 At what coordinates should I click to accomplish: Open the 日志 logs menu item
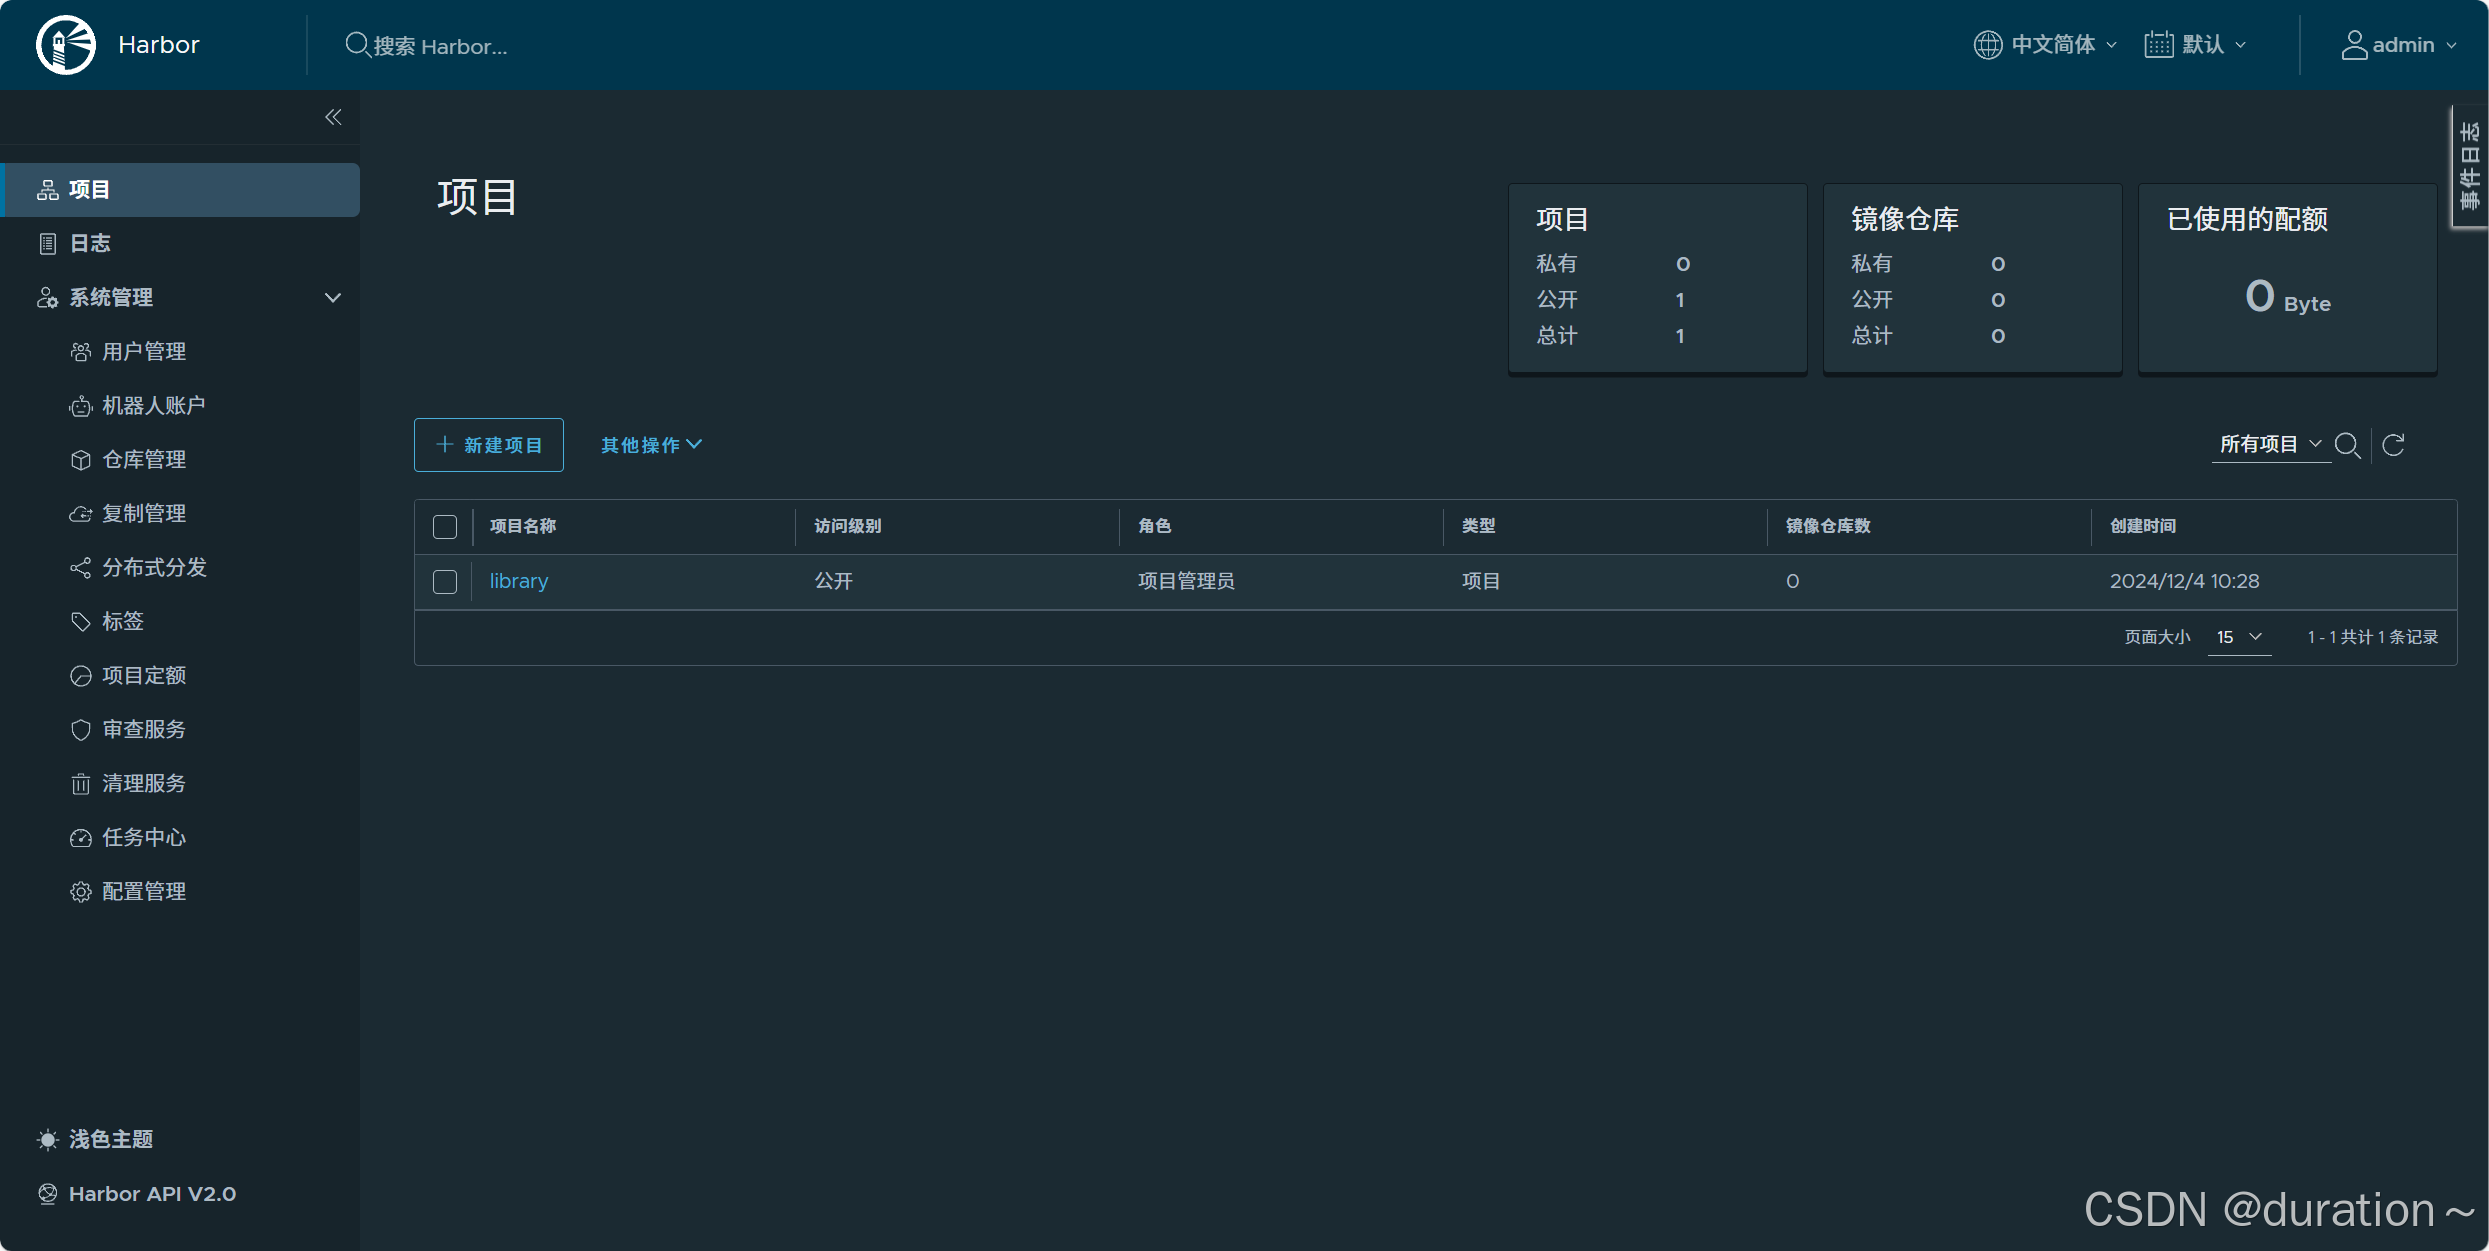90,244
